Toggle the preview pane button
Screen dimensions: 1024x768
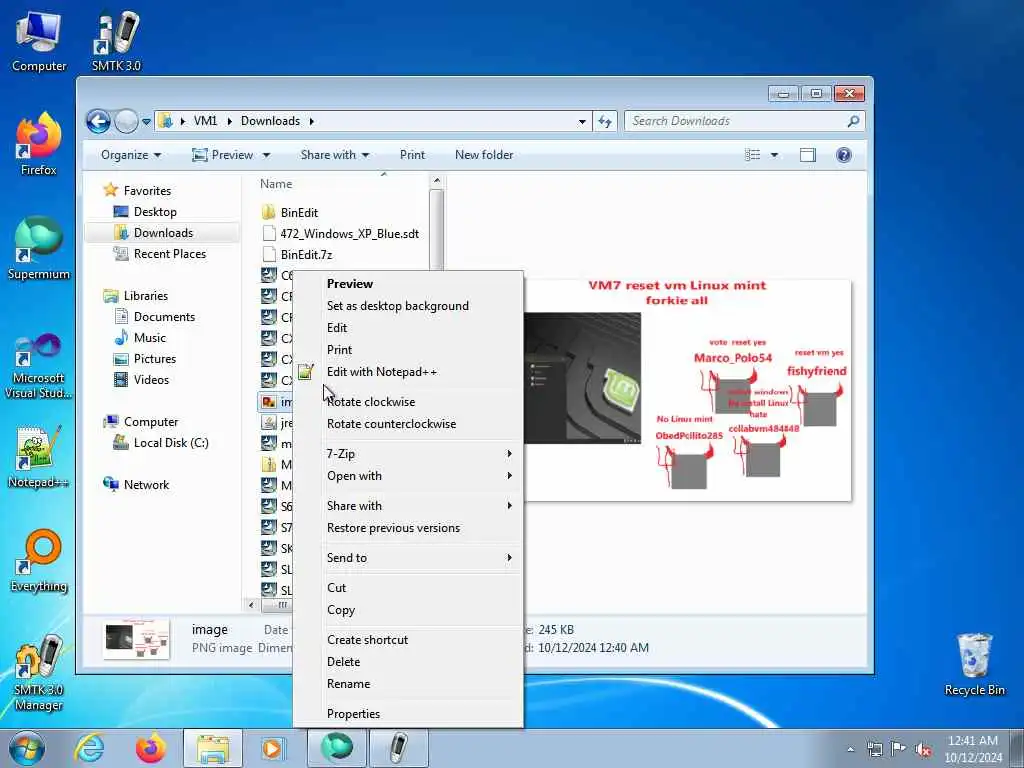808,155
